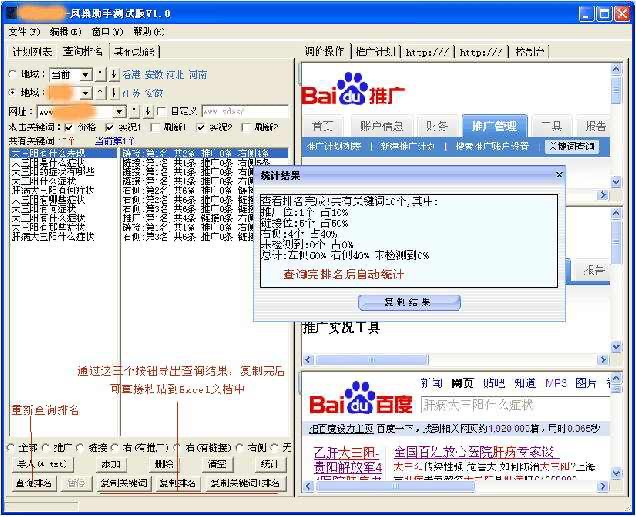Click the 复制结果 button in dialog
This screenshot has width=636, height=517.
tap(409, 302)
